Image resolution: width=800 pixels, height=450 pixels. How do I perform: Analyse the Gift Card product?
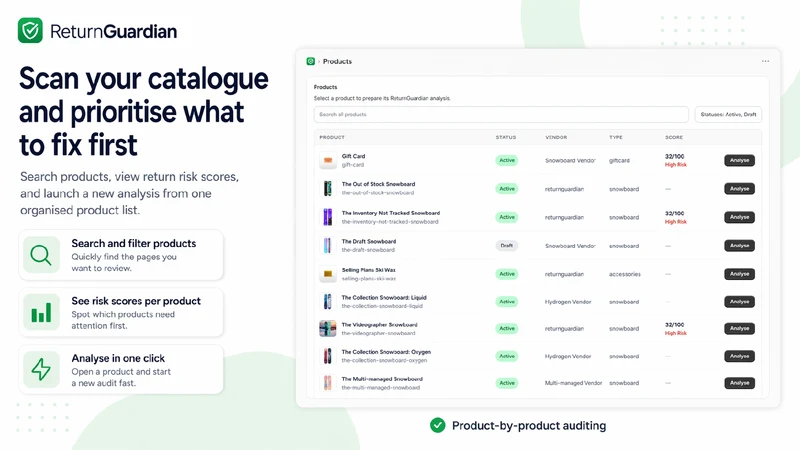(x=739, y=160)
